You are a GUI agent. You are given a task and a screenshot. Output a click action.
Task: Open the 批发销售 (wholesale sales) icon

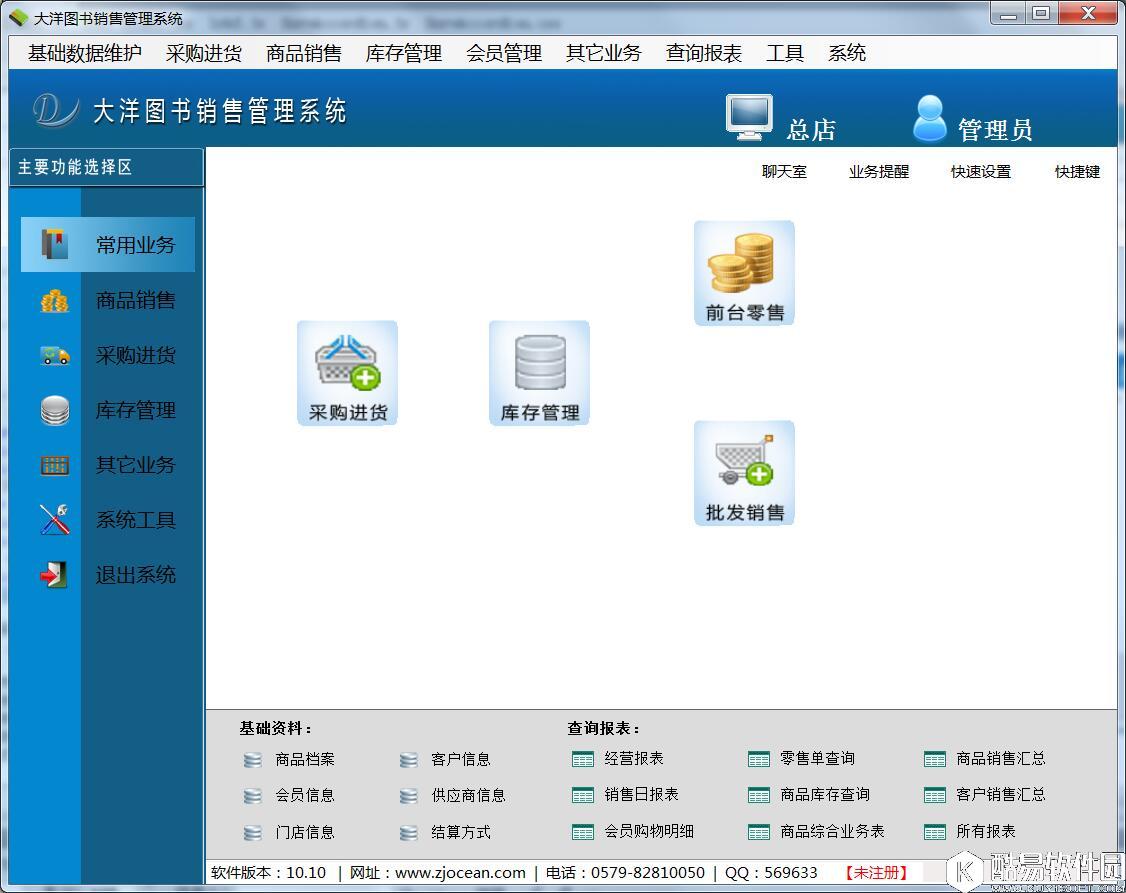(743, 472)
